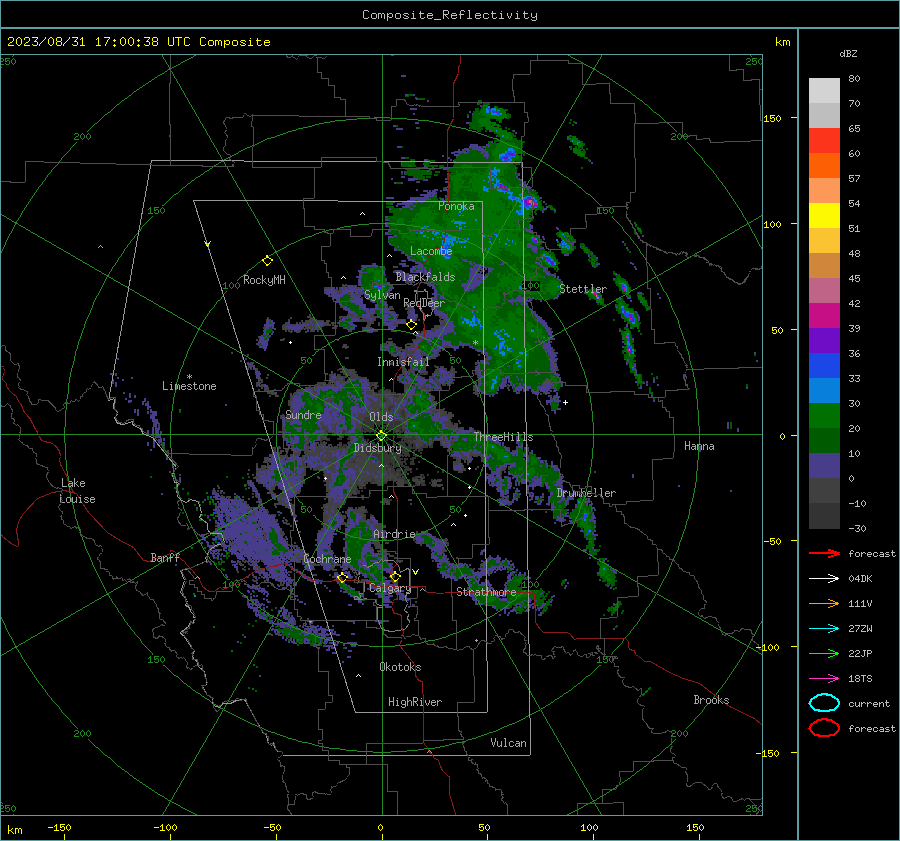900x841 pixels.
Task: Click the yellow diamond marker near RockyMH
Action: (267, 261)
